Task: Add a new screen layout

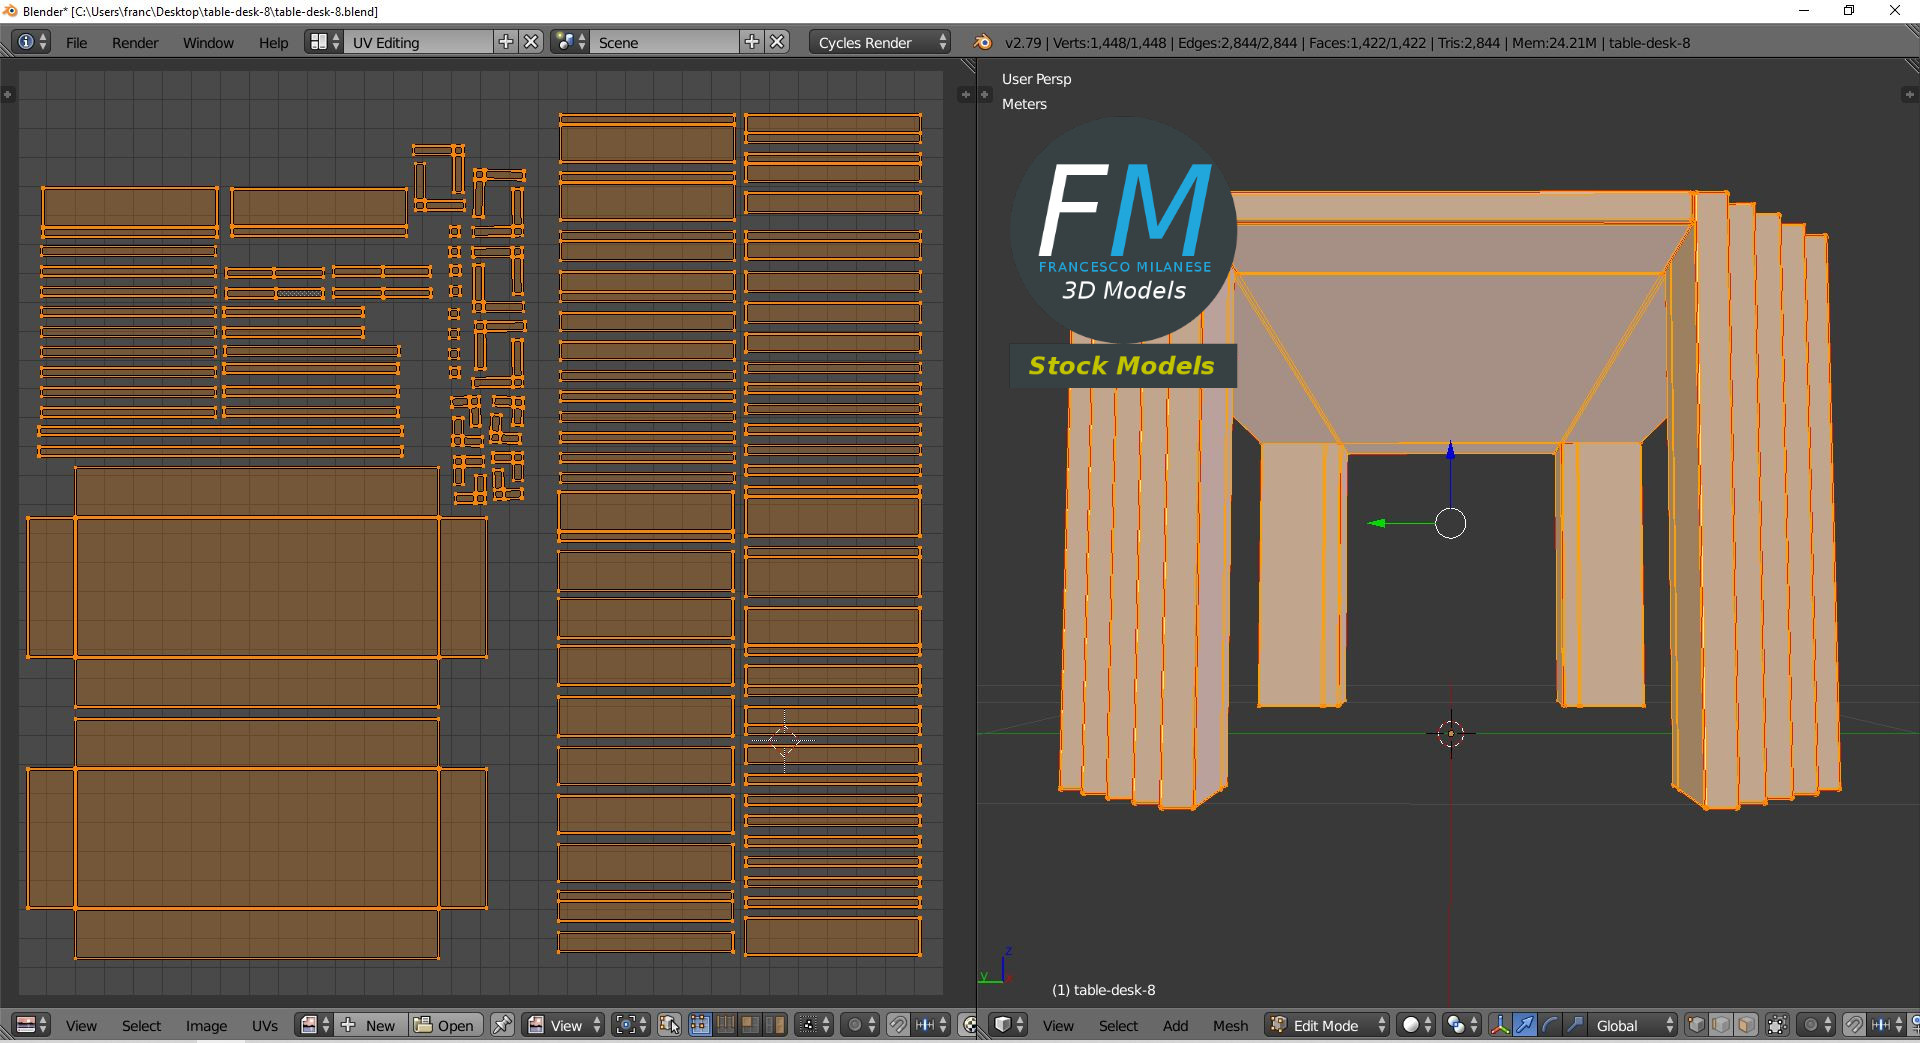Action: (x=506, y=42)
